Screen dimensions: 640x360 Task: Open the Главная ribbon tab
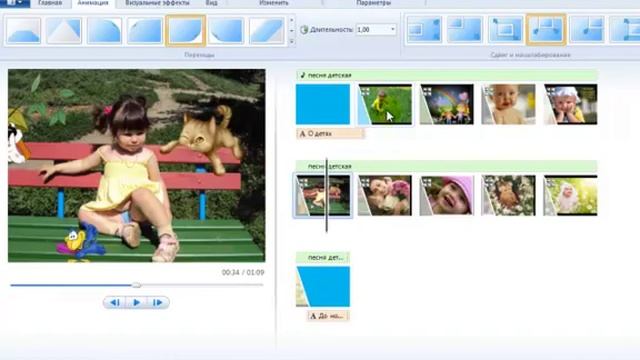[x=50, y=3]
